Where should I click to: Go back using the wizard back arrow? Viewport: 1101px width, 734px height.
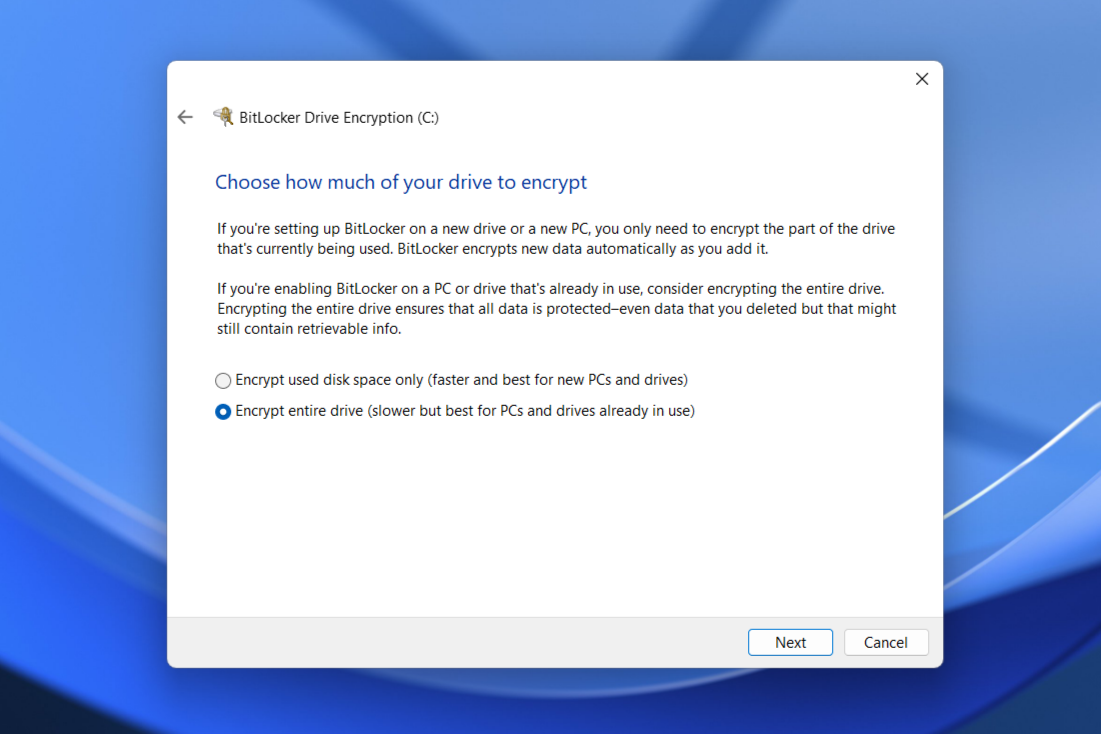(185, 117)
